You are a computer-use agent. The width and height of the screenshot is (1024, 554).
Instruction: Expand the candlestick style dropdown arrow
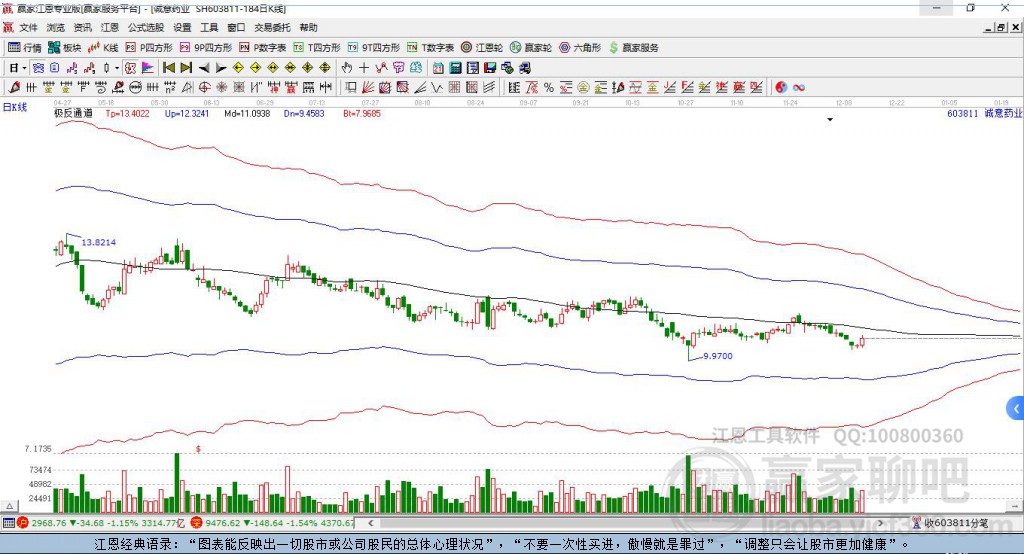click(x=117, y=68)
